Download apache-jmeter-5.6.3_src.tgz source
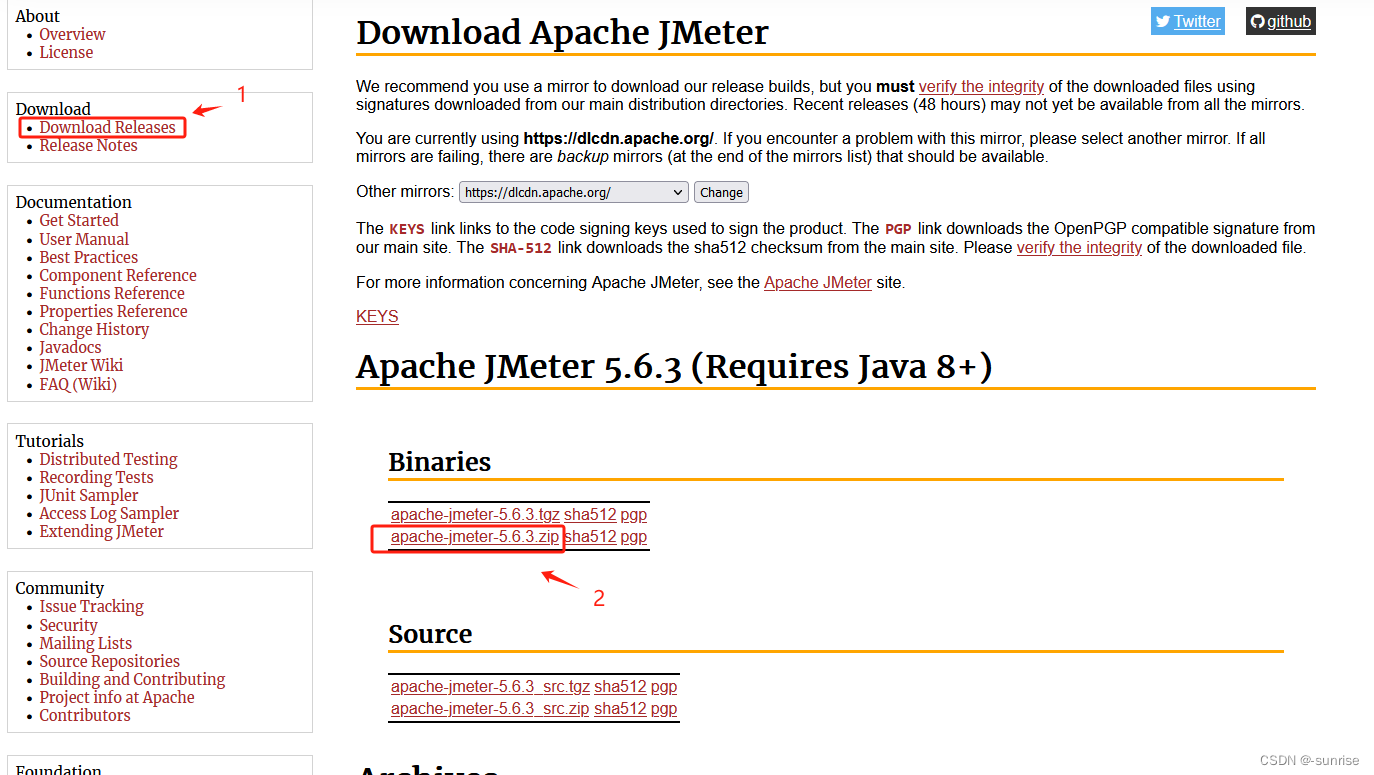1374x775 pixels. pos(490,686)
